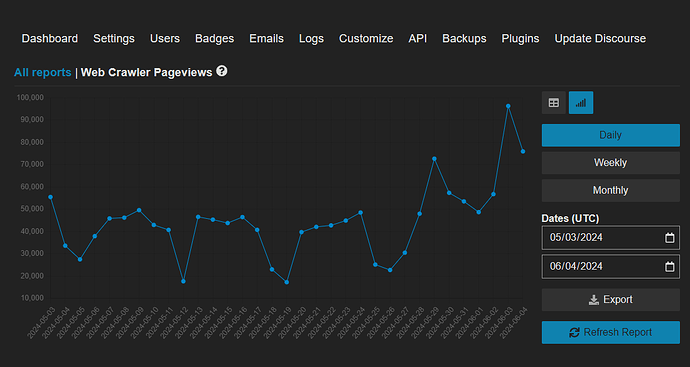The height and width of the screenshot is (367, 690).
Task: Focus the start date field 05/03/2024
Action: pyautogui.click(x=611, y=238)
